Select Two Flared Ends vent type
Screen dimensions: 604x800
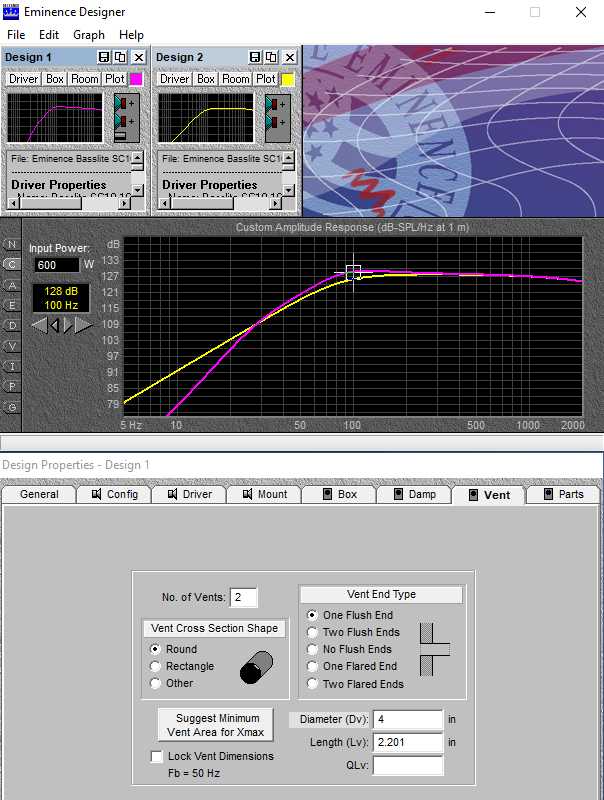(x=356, y=684)
